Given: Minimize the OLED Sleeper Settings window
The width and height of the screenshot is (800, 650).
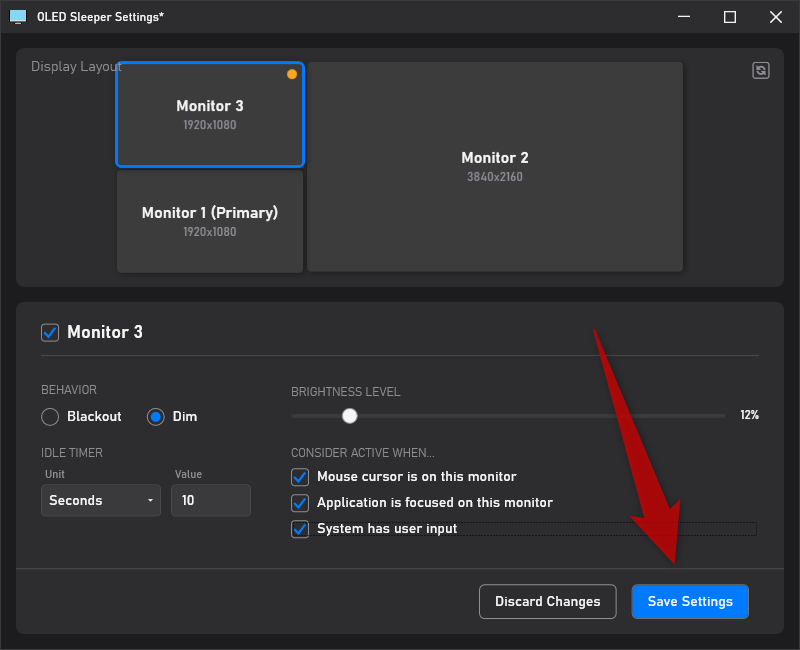Looking at the screenshot, I should 684,17.
